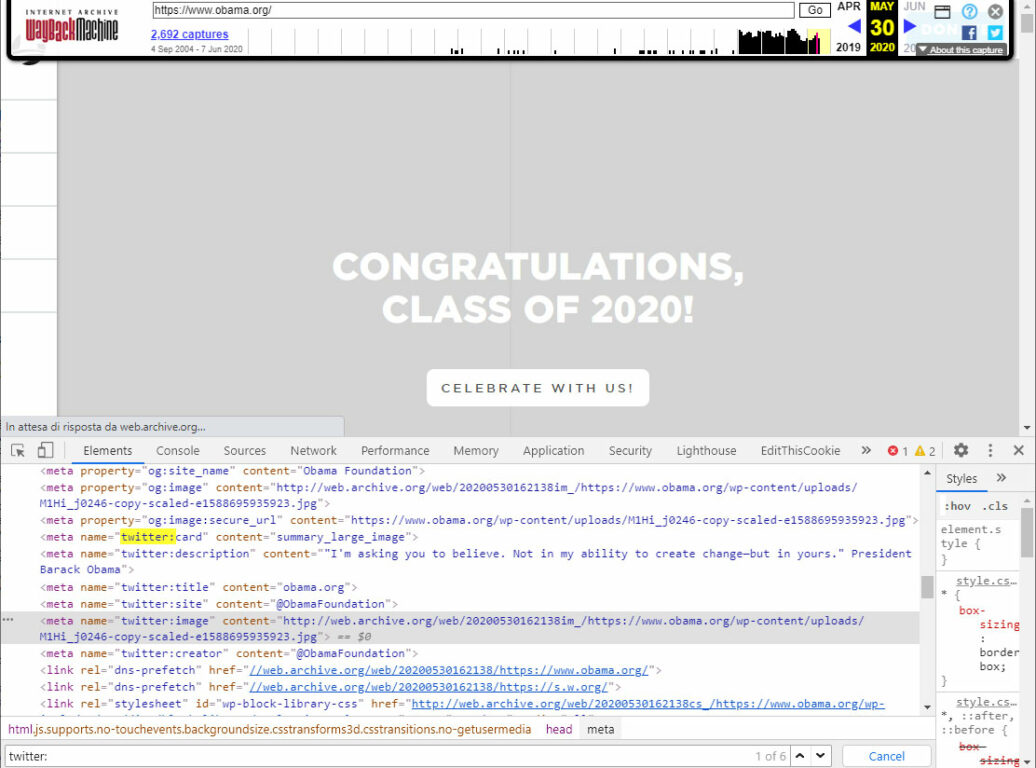This screenshot has width=1036, height=768.
Task: Expand the About this capture dropdown
Action: [x=961, y=50]
